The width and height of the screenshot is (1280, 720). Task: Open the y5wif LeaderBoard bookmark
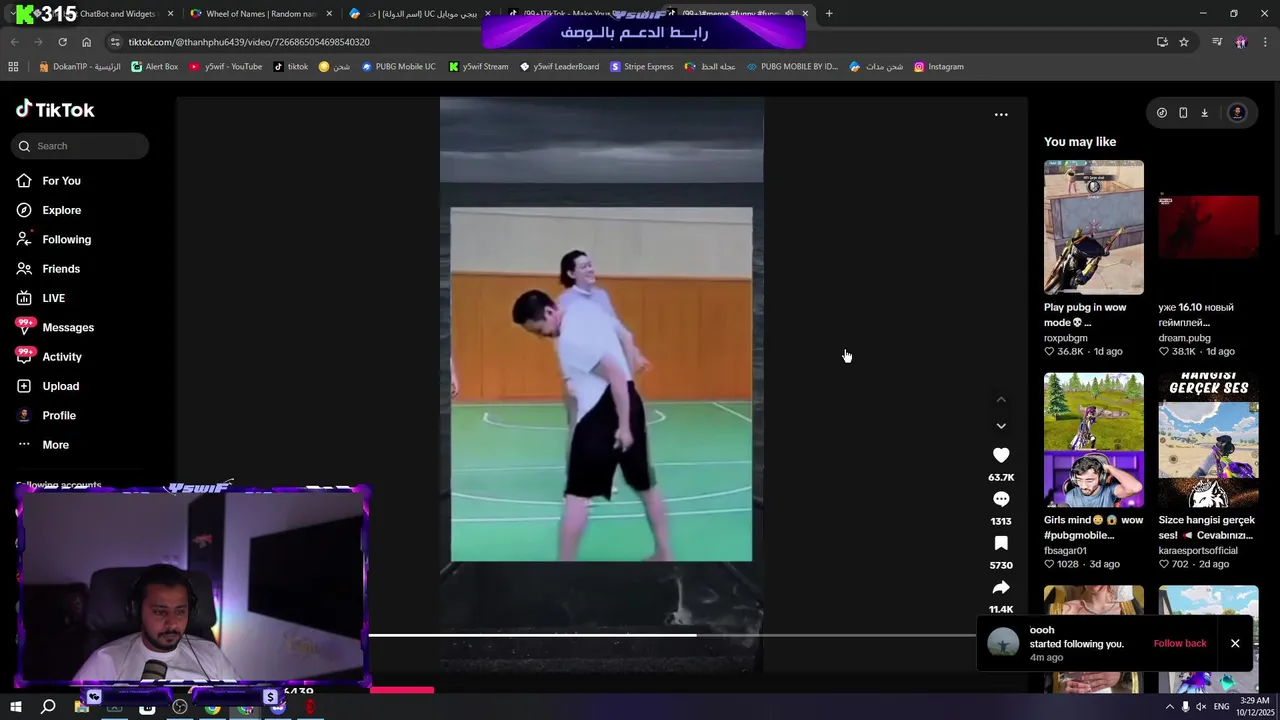coord(559,67)
